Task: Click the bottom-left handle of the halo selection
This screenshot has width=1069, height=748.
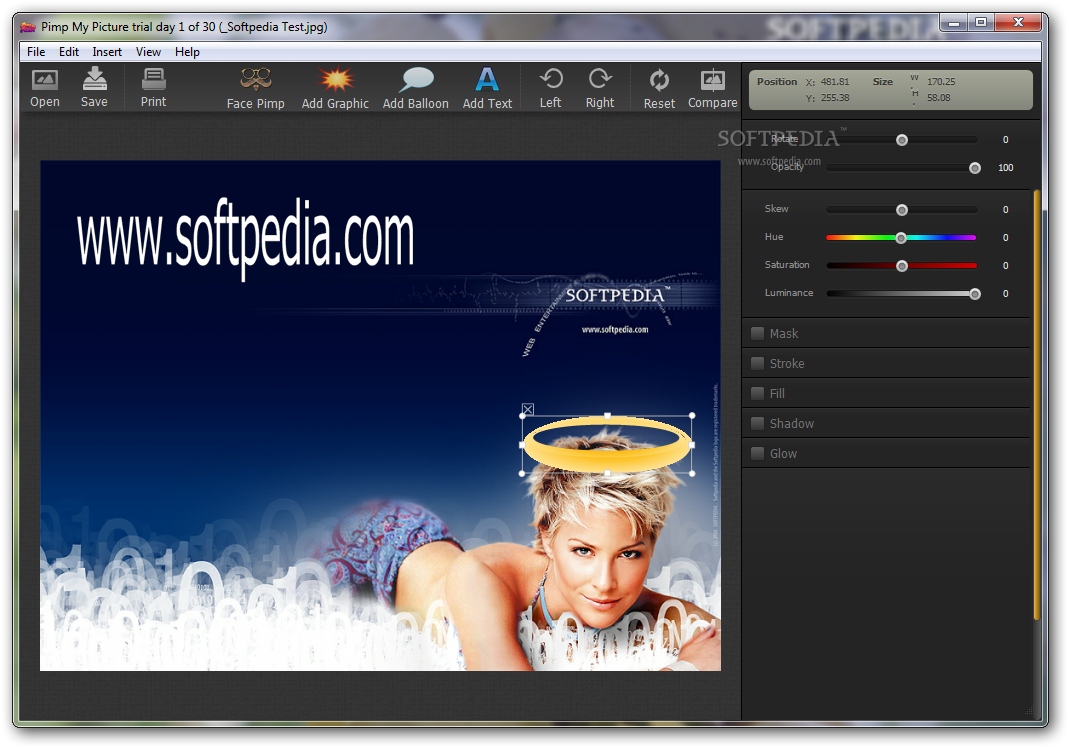Action: (523, 473)
